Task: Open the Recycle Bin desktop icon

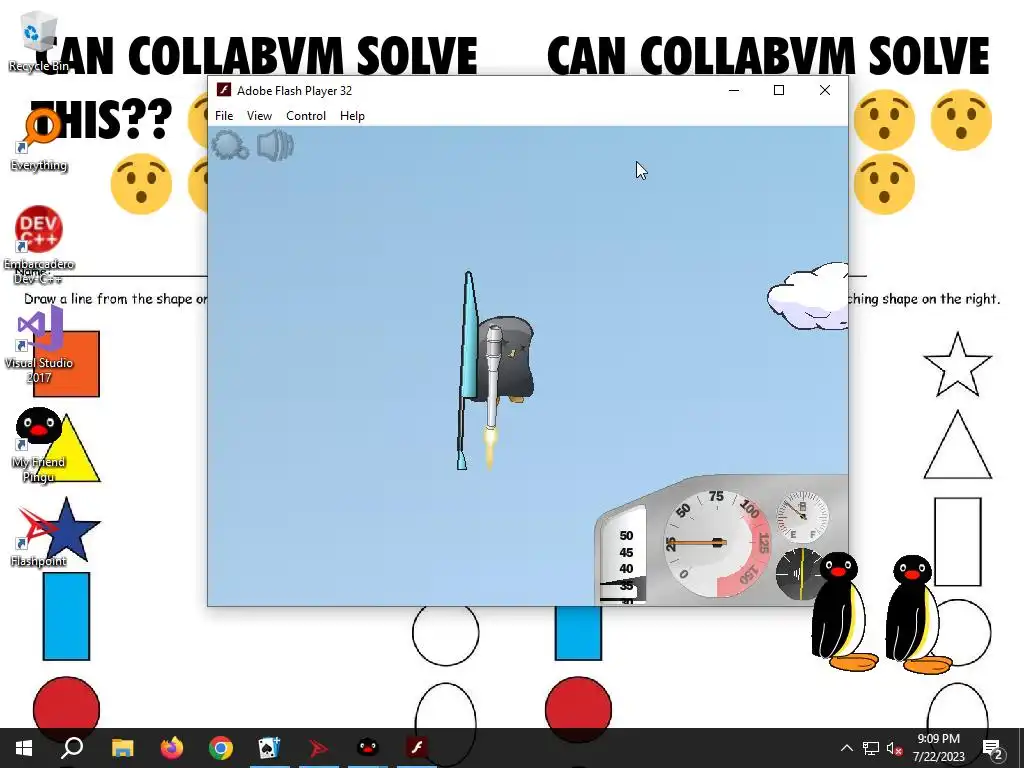Action: pos(39,42)
